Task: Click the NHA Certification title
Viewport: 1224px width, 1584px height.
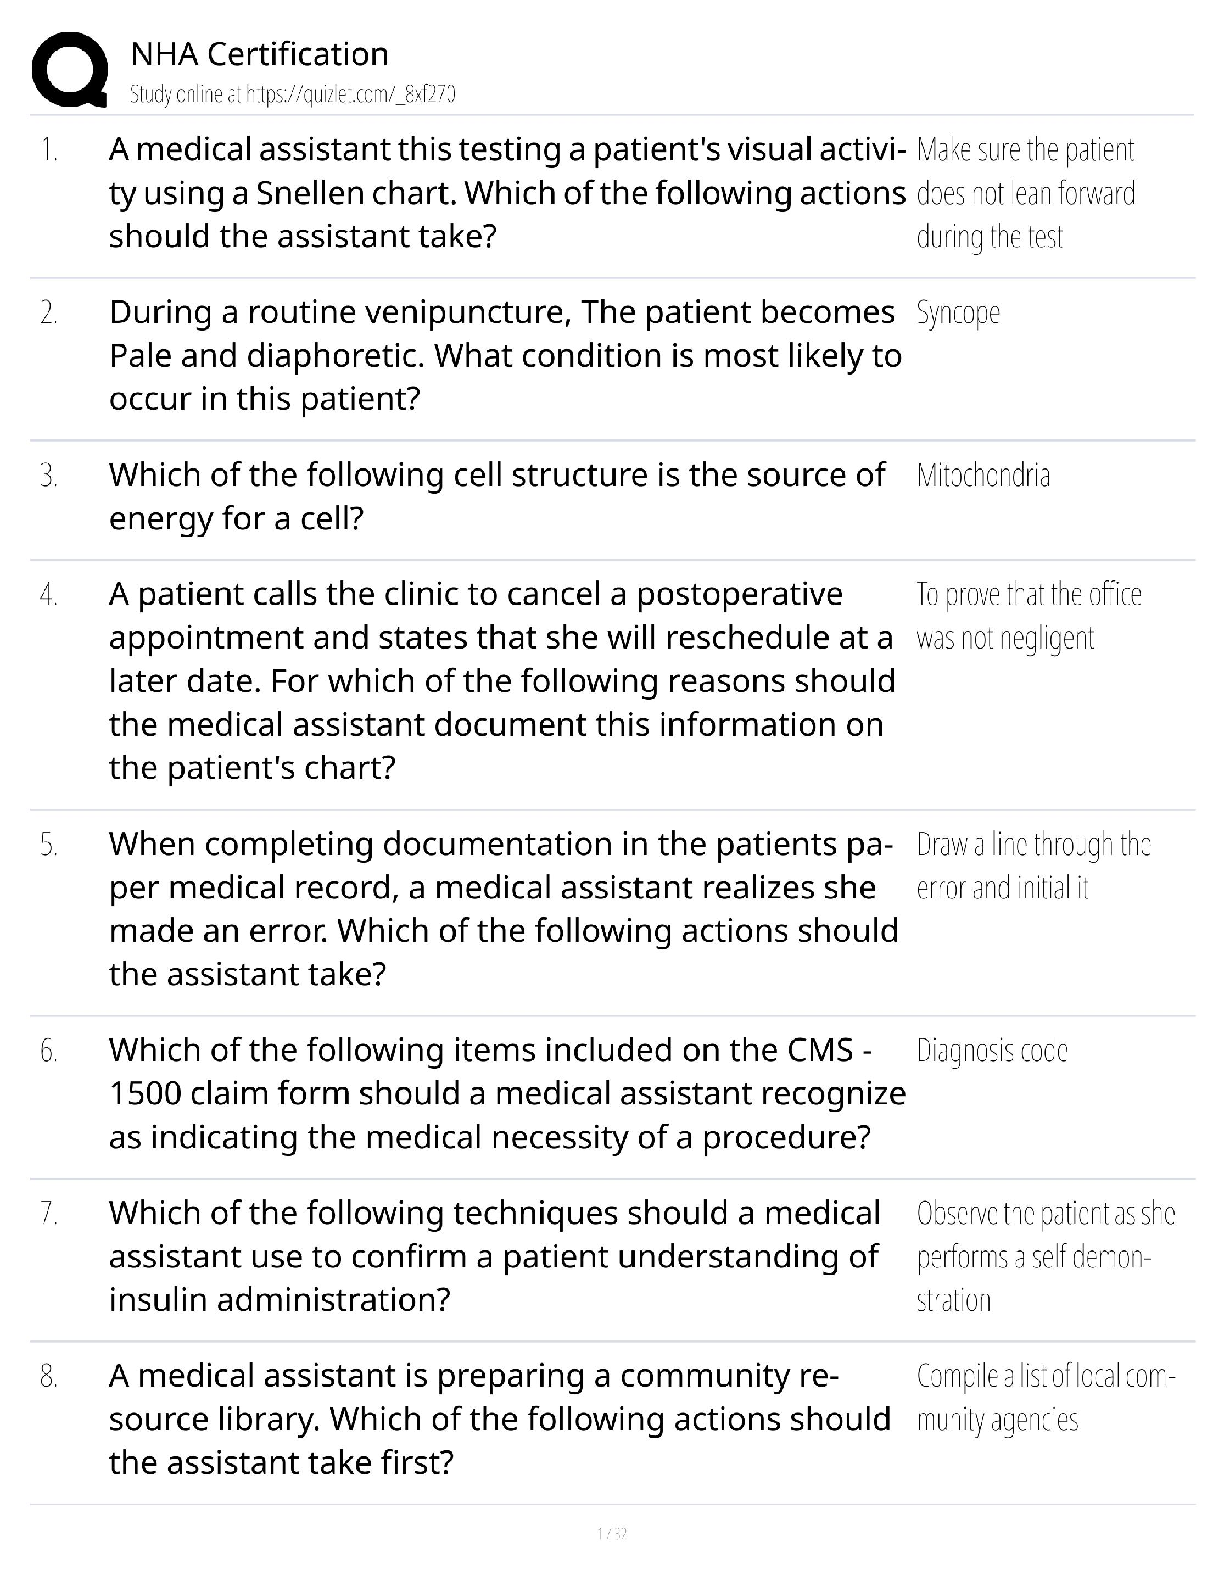Action: (x=259, y=54)
